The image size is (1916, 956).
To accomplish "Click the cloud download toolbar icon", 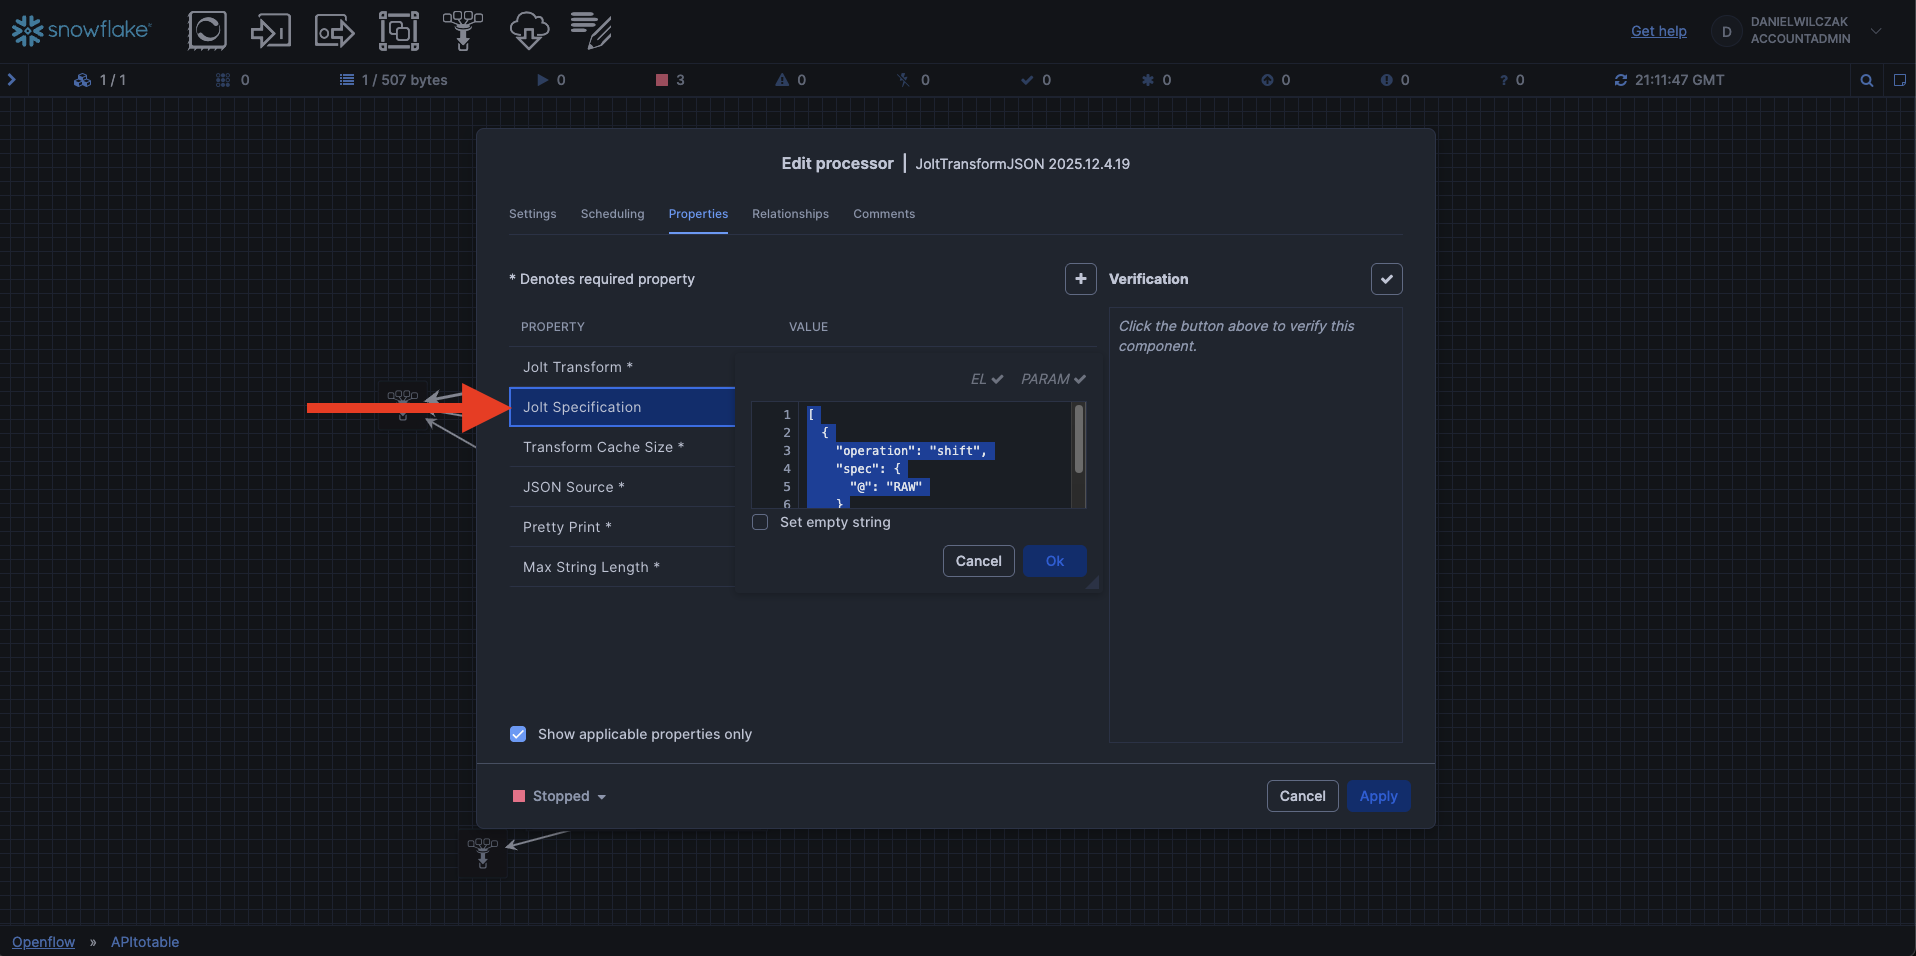I will pyautogui.click(x=528, y=31).
